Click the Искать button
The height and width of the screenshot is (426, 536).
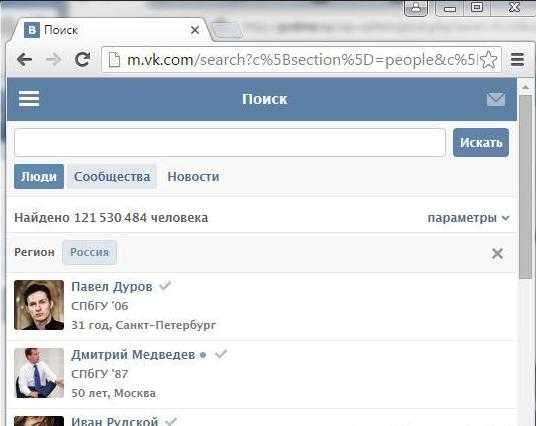[481, 142]
